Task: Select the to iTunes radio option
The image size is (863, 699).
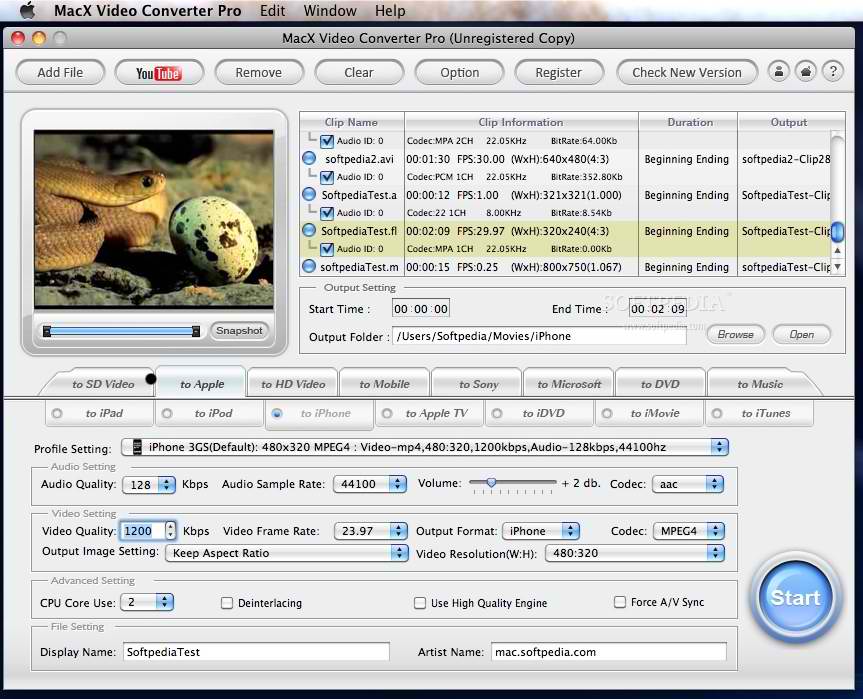Action: pos(717,413)
